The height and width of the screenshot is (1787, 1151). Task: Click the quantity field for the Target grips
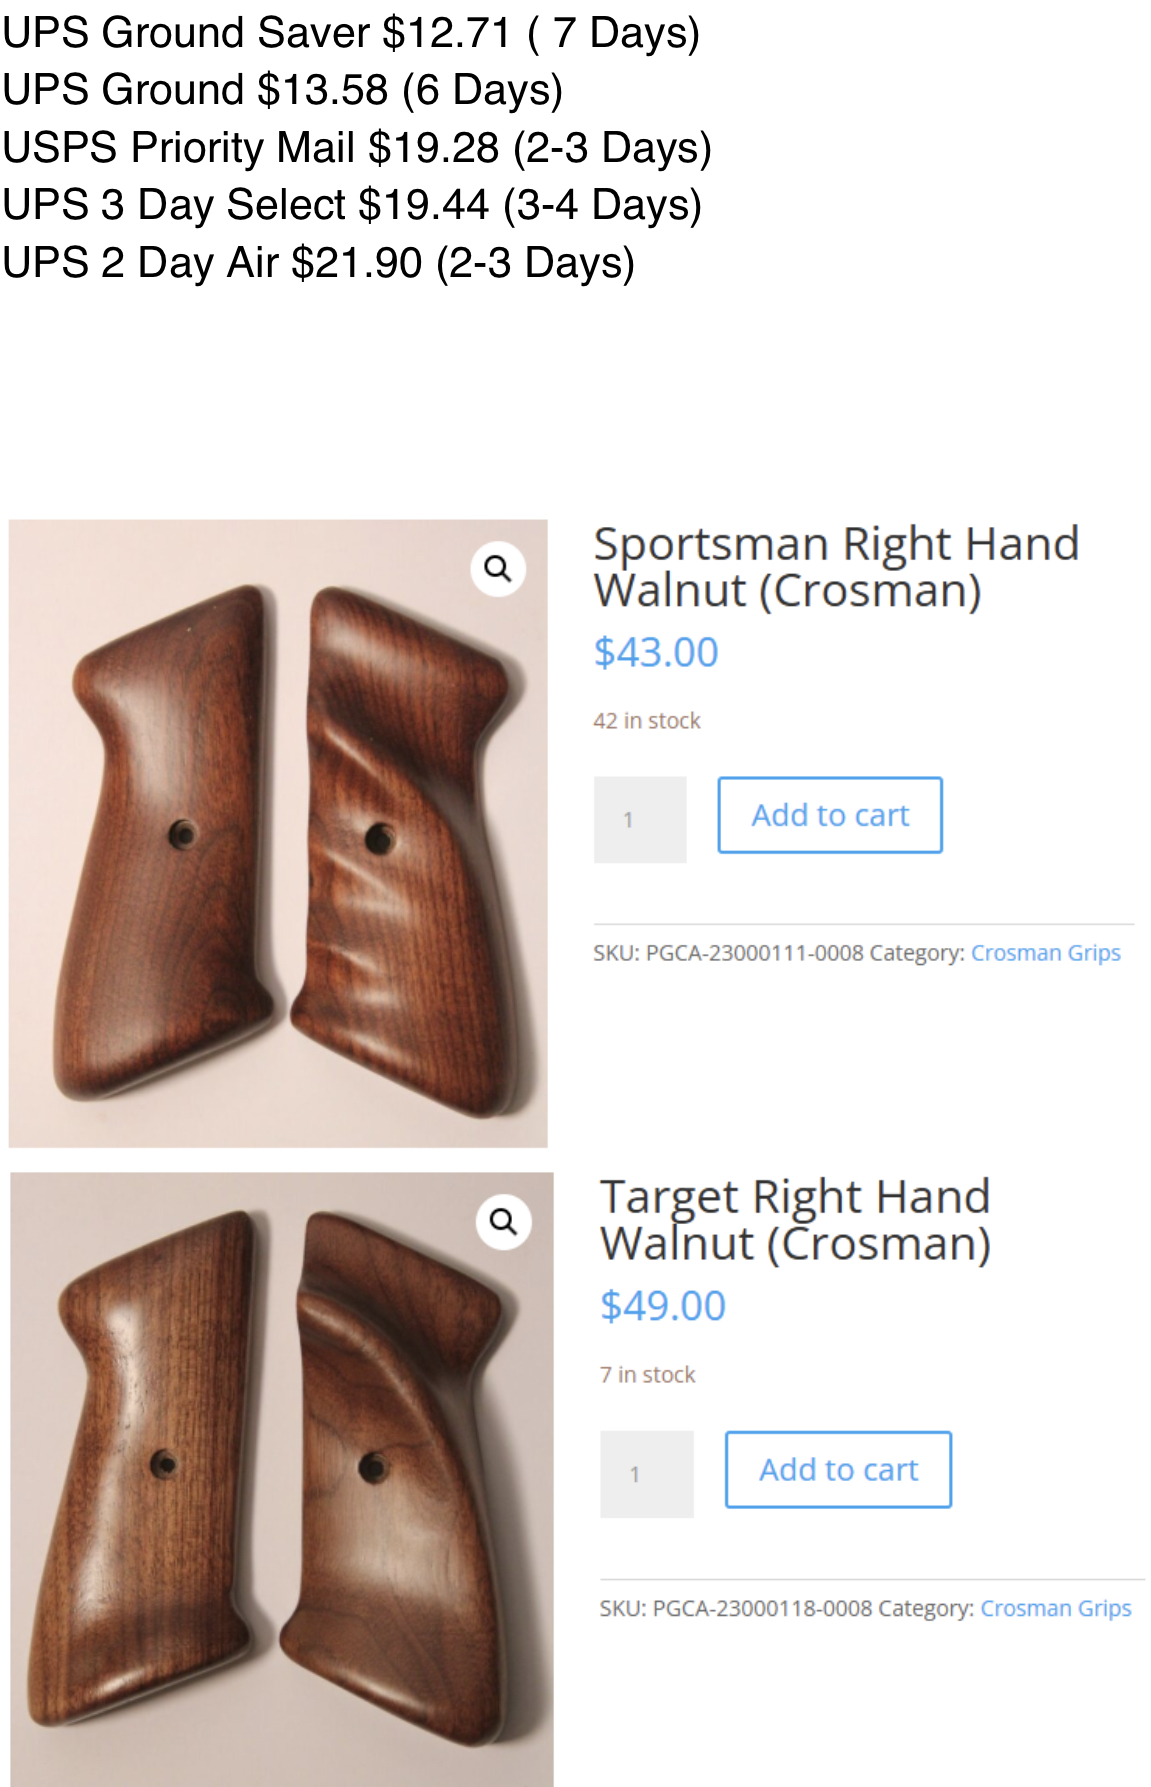tap(647, 1474)
